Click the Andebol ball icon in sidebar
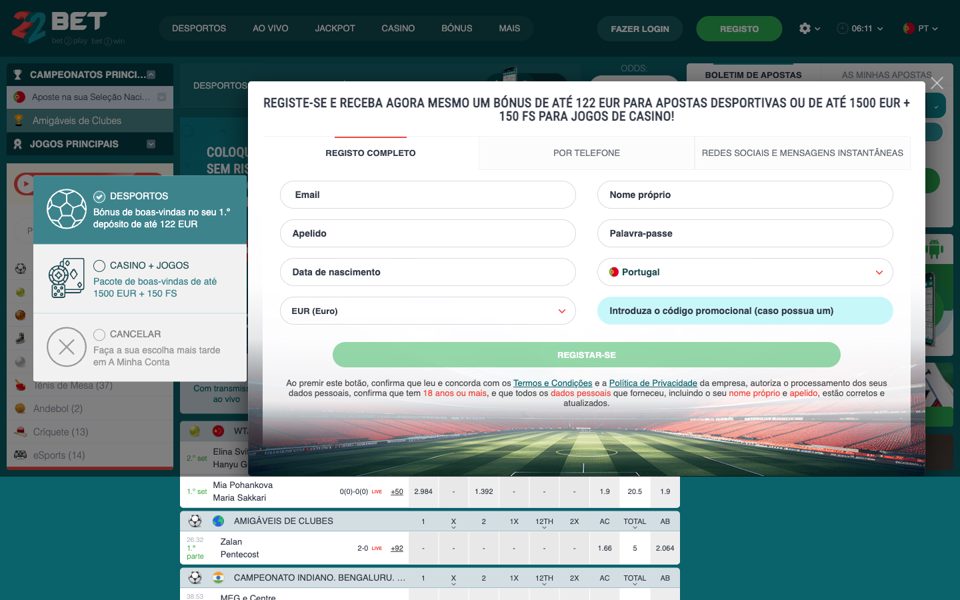Image resolution: width=960 pixels, height=600 pixels. (x=20, y=408)
